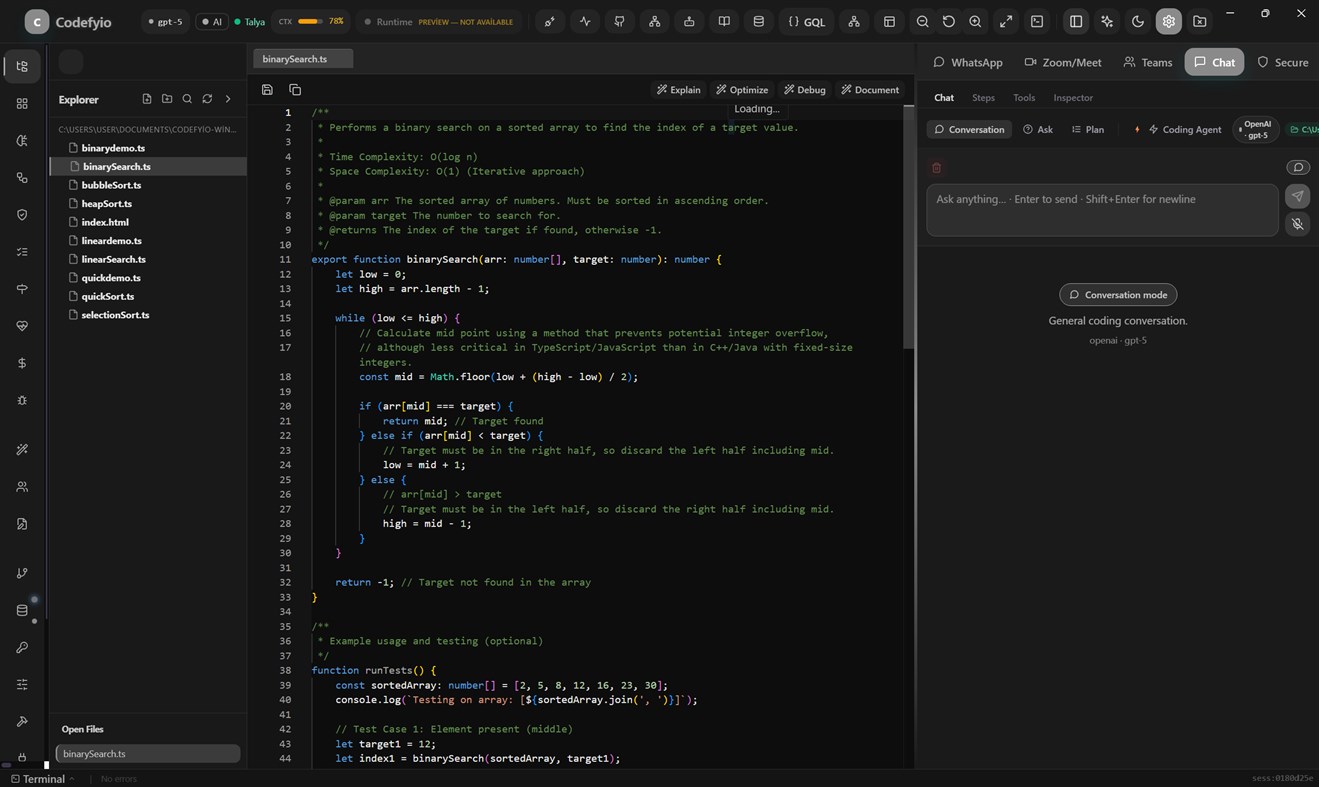Click the Document button
The width and height of the screenshot is (1319, 787).
click(x=869, y=89)
